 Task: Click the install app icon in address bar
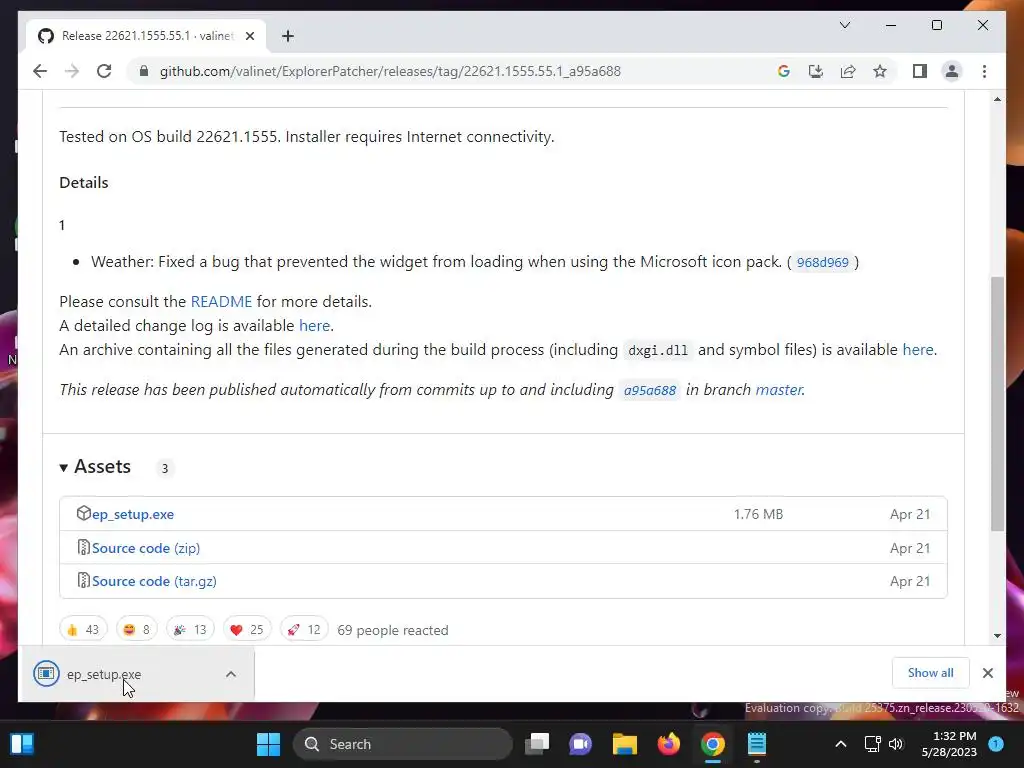816,71
